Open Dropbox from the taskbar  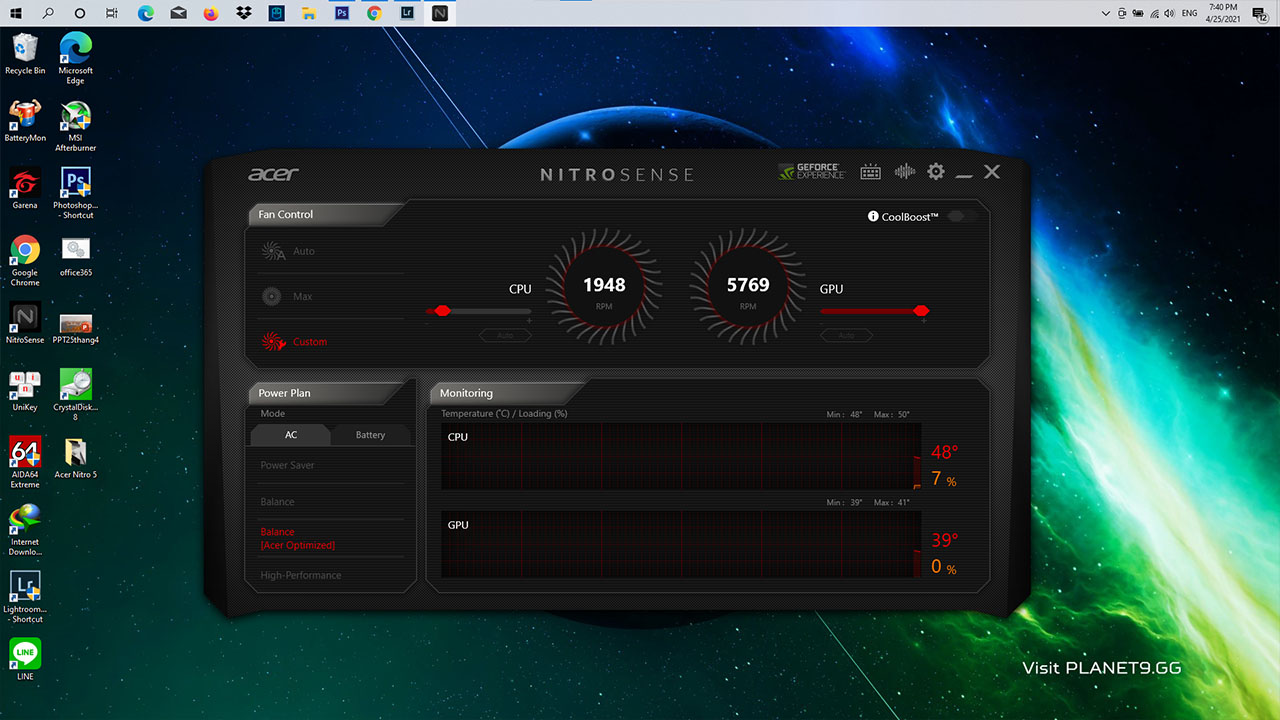[x=243, y=13]
